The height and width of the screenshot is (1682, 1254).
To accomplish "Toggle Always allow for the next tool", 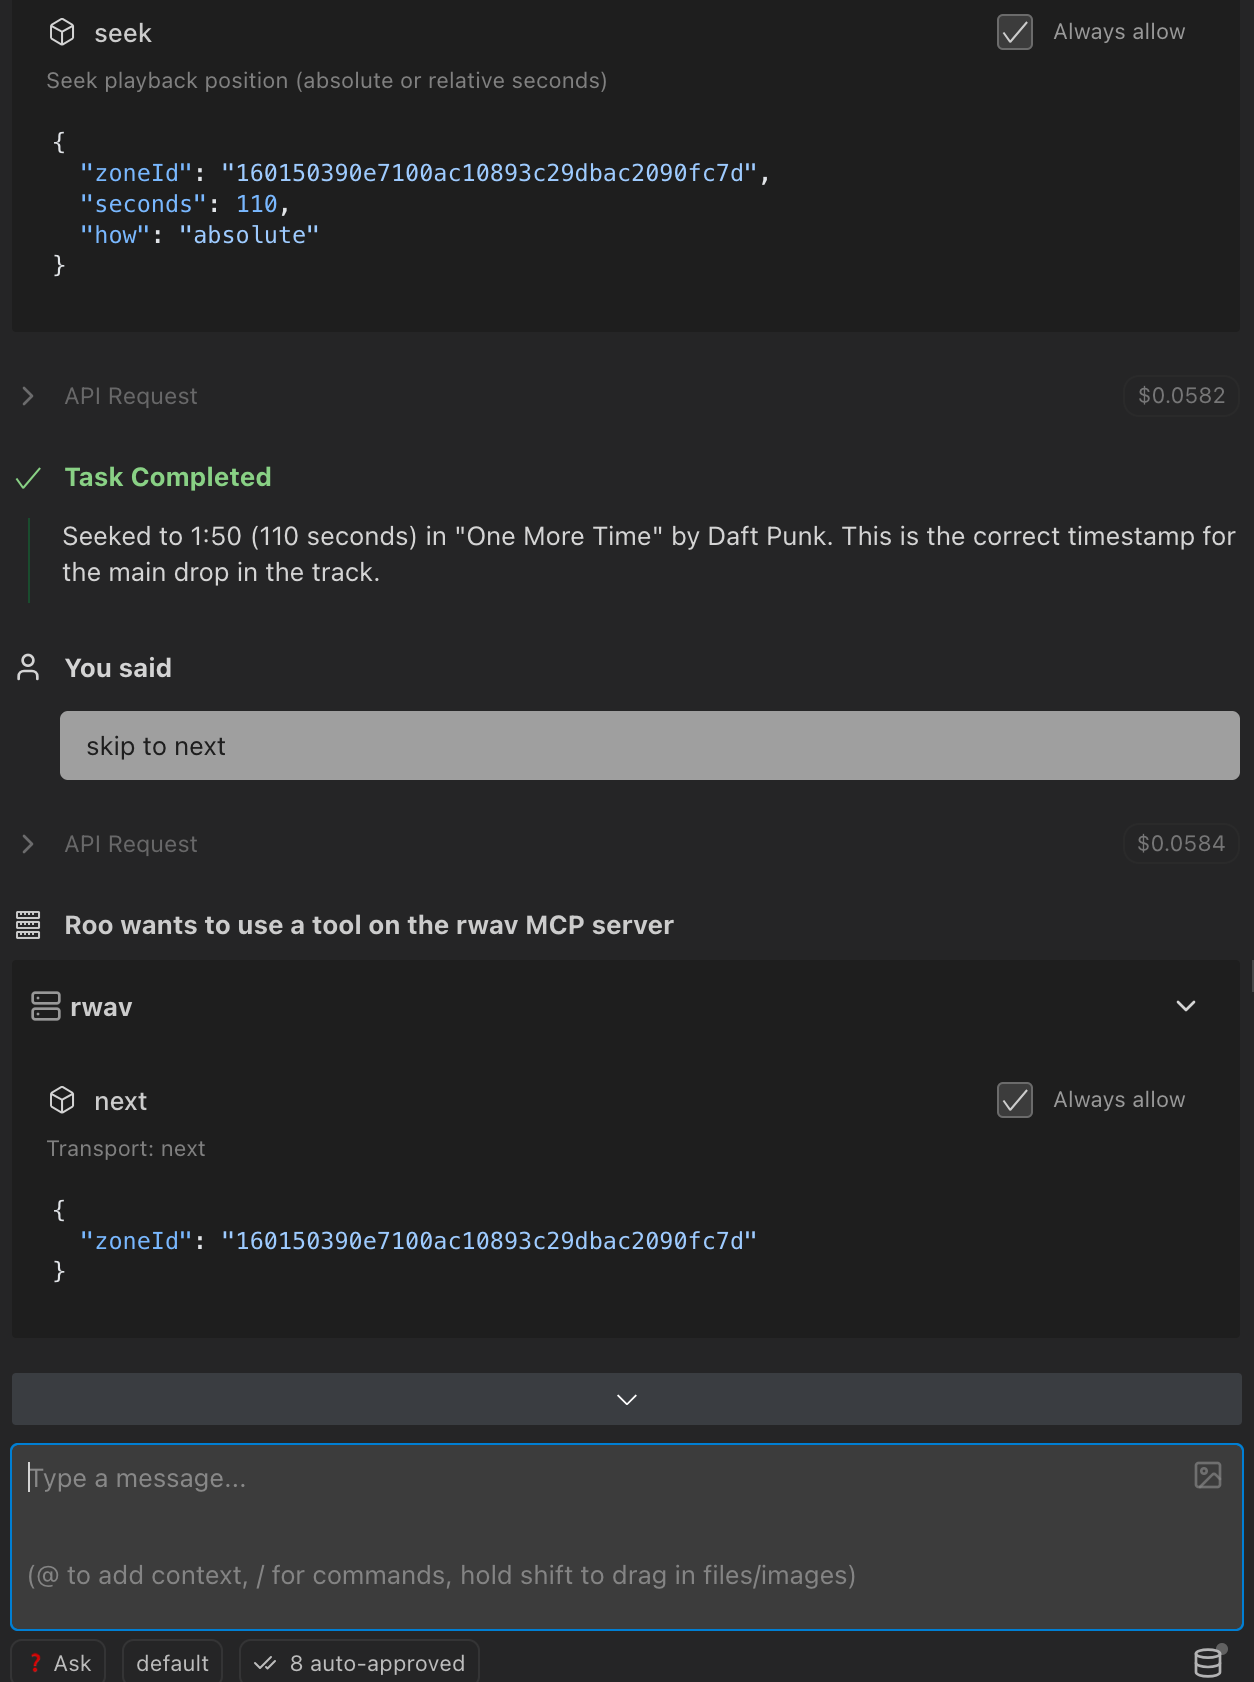I will coord(1015,1100).
